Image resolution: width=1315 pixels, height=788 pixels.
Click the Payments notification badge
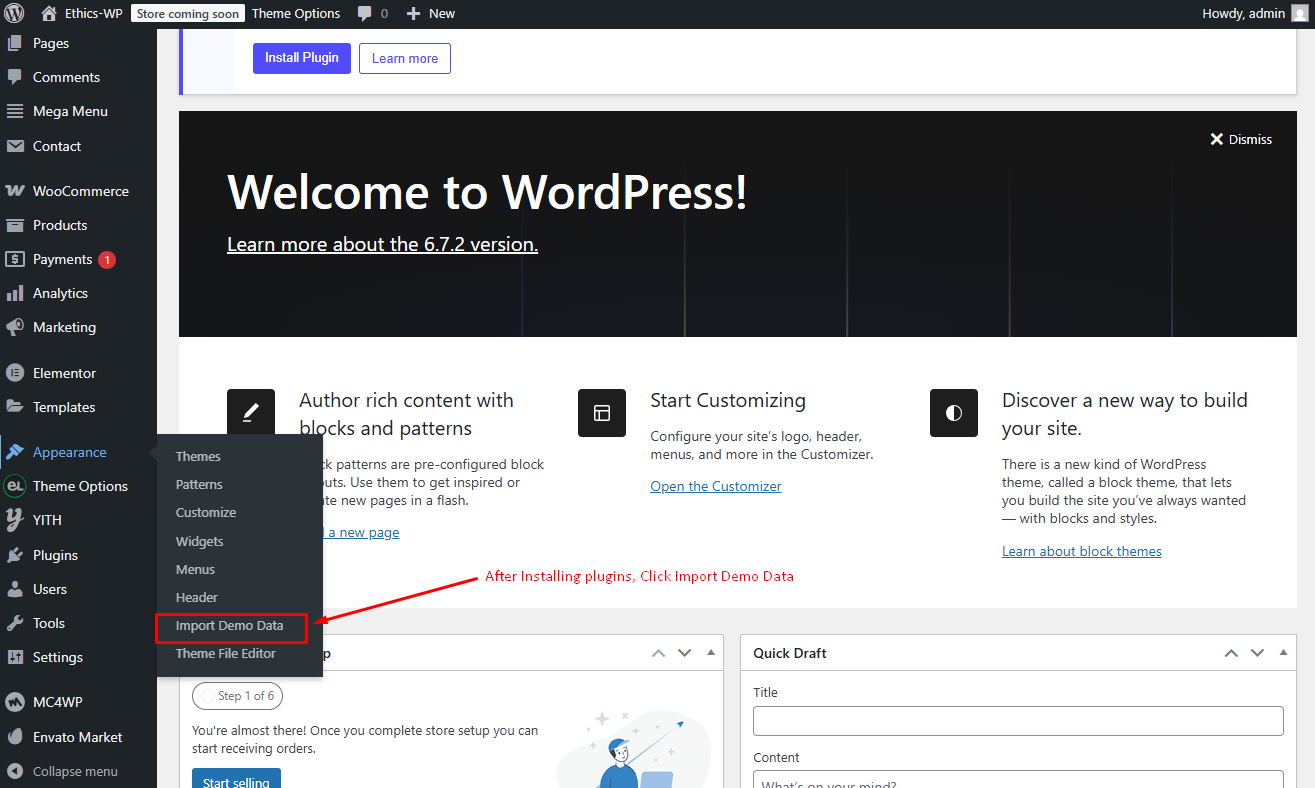pyautogui.click(x=107, y=260)
